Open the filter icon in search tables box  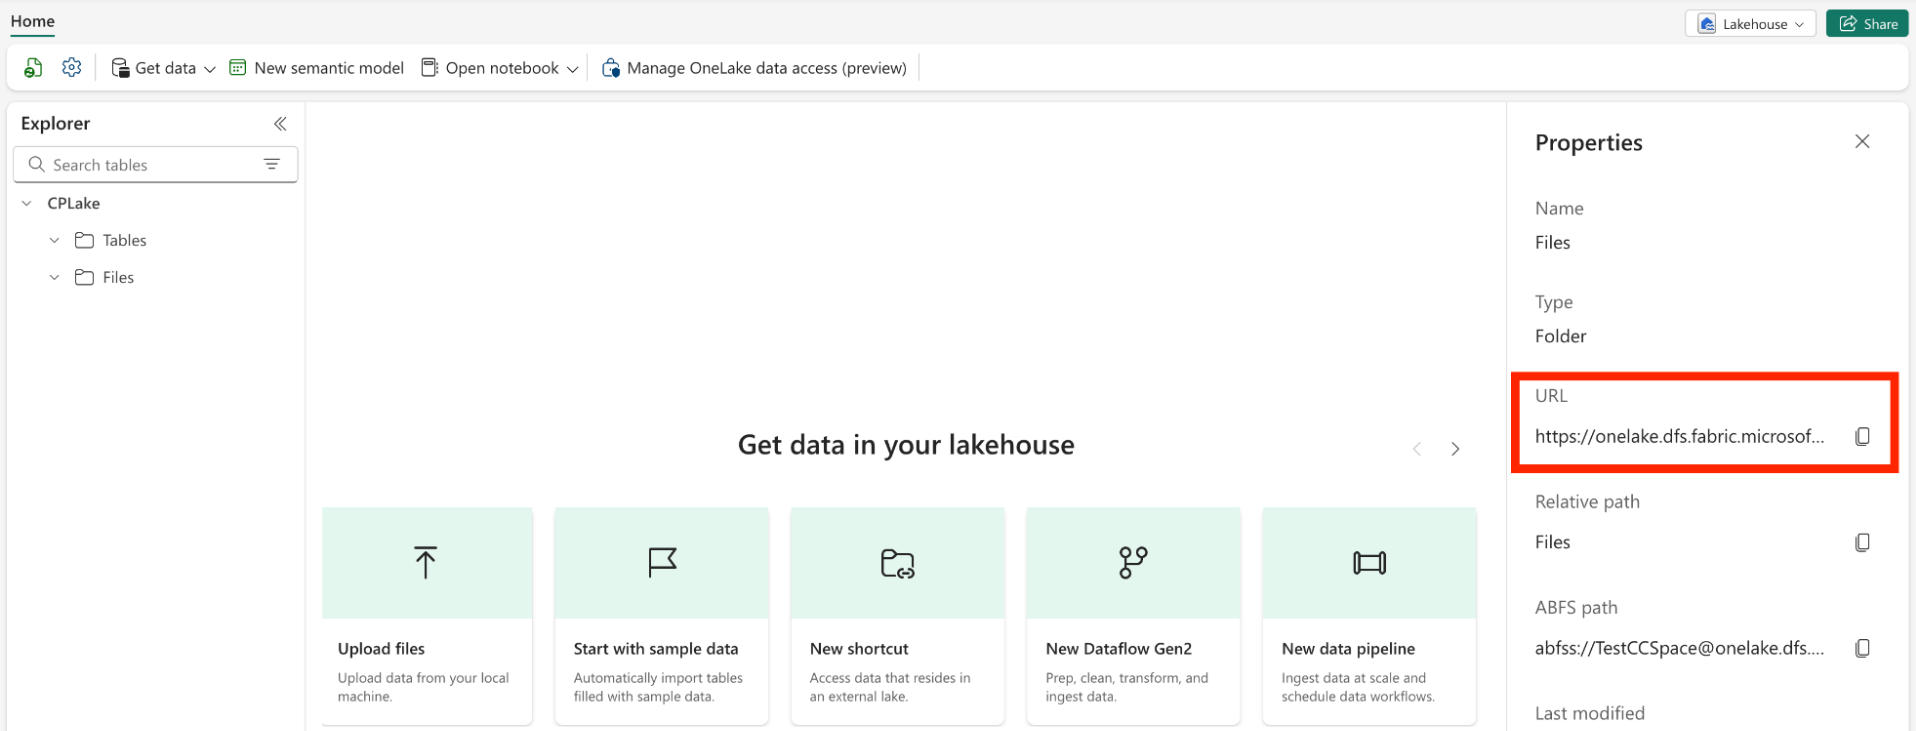click(x=272, y=164)
